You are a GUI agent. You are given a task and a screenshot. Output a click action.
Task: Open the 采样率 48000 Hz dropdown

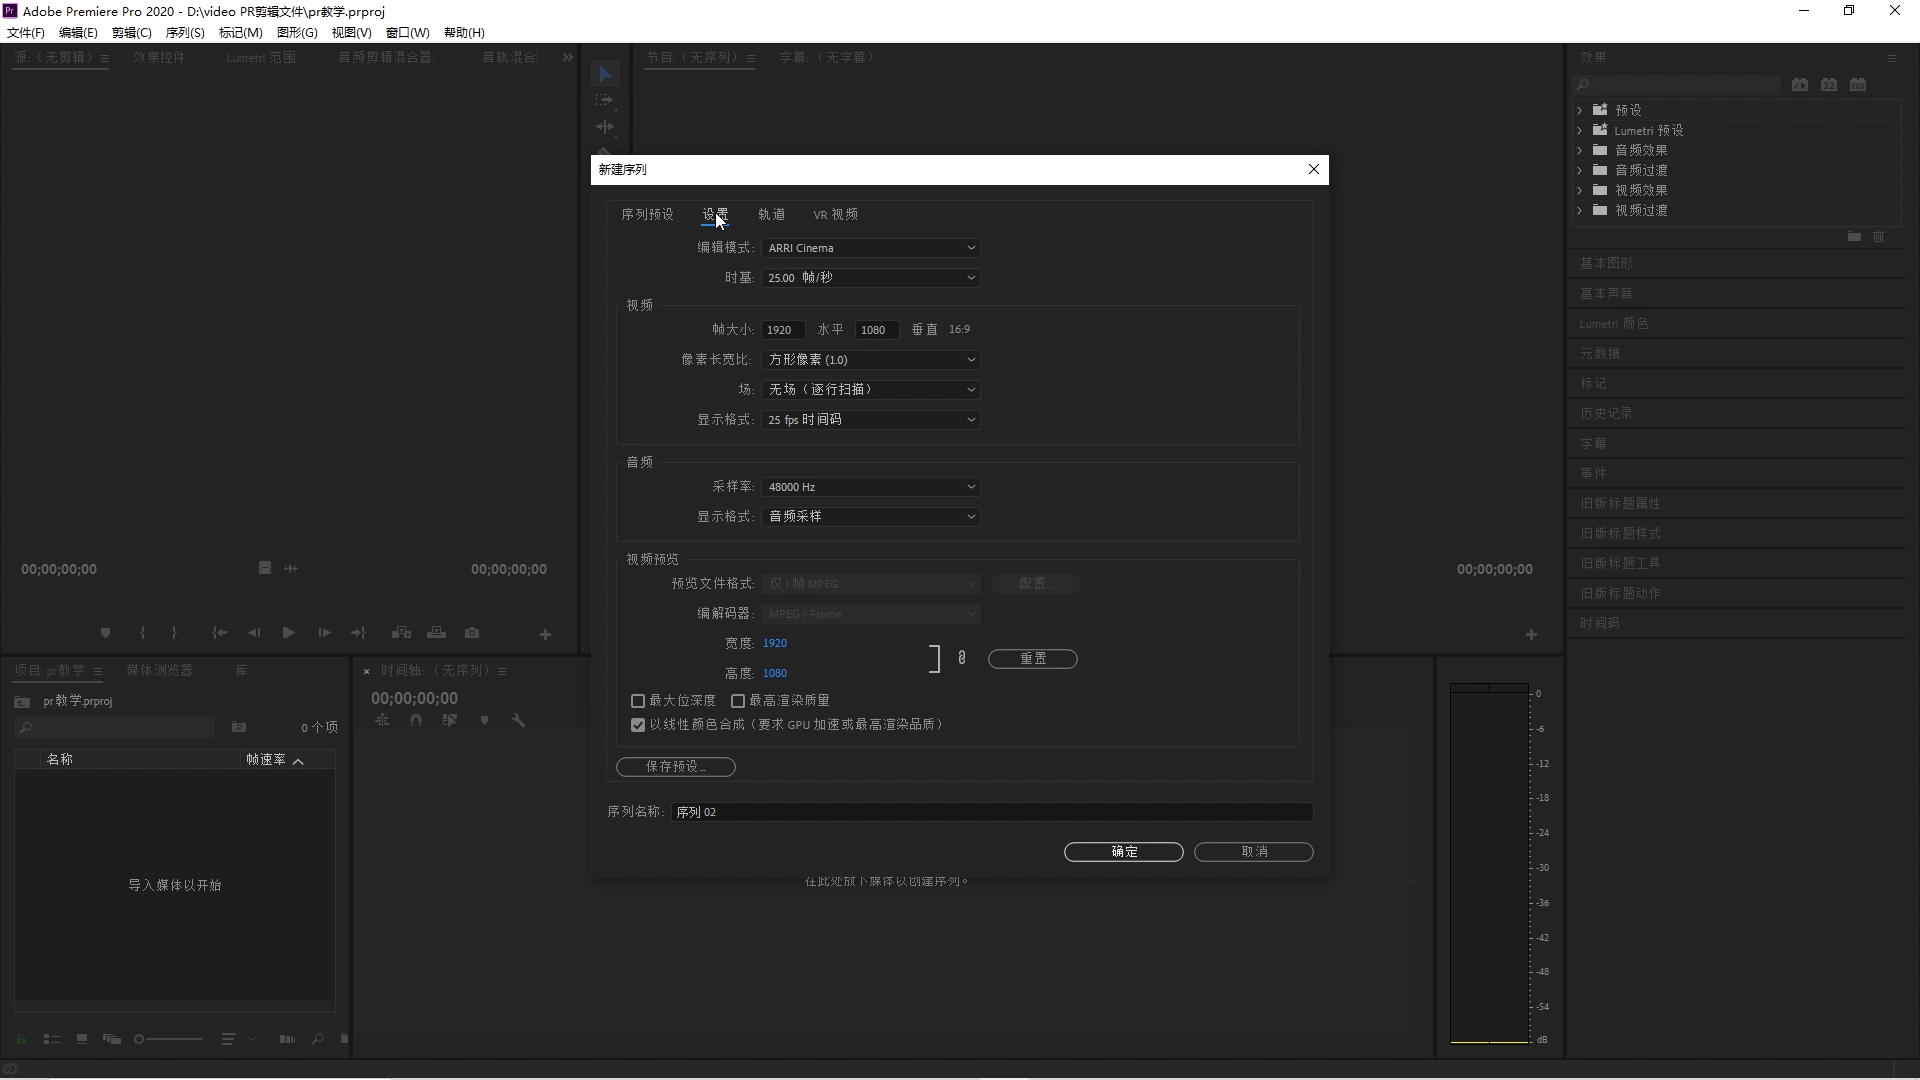tap(870, 487)
